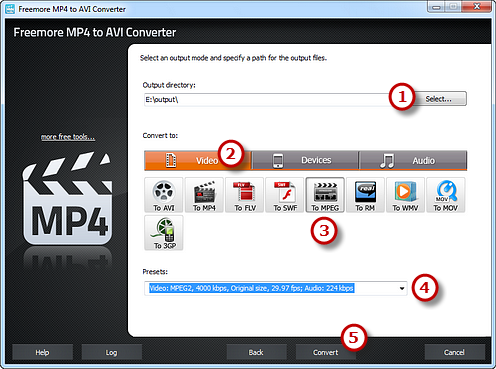The width and height of the screenshot is (496, 369).
Task: Choose the To MPEG format icon
Action: 325,195
